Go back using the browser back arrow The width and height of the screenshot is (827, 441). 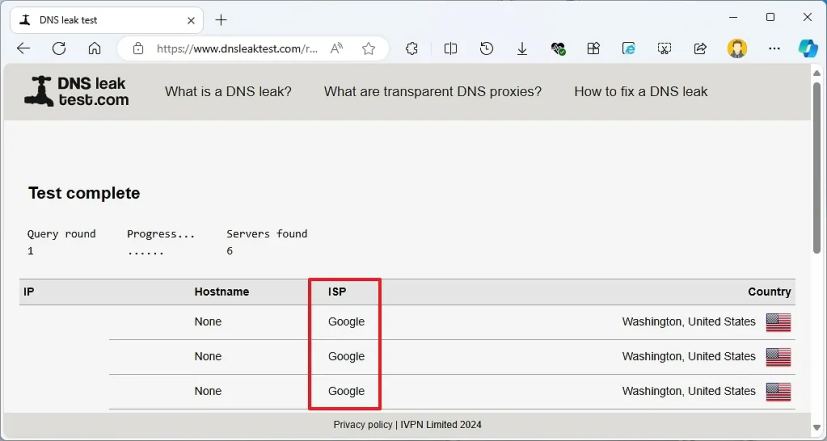(x=24, y=49)
